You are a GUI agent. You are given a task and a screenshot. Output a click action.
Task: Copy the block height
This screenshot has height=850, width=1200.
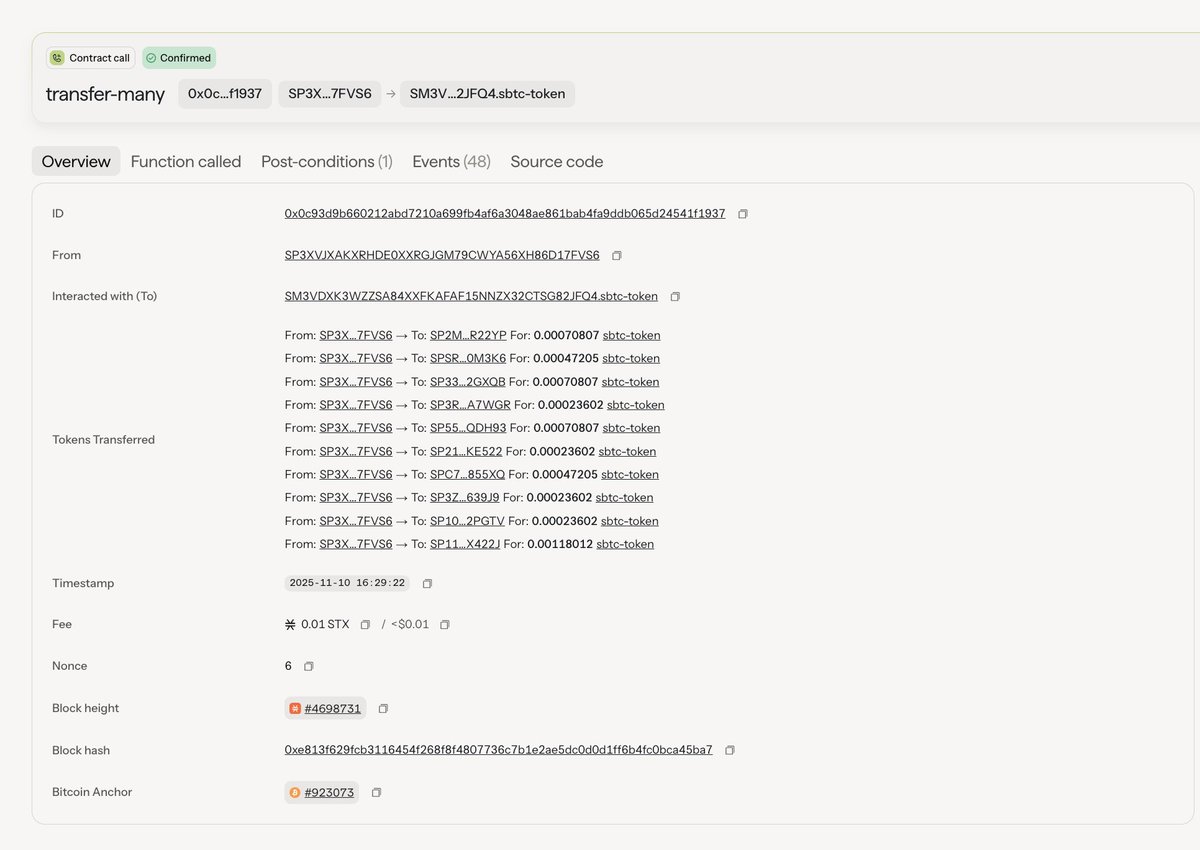pyautogui.click(x=383, y=708)
